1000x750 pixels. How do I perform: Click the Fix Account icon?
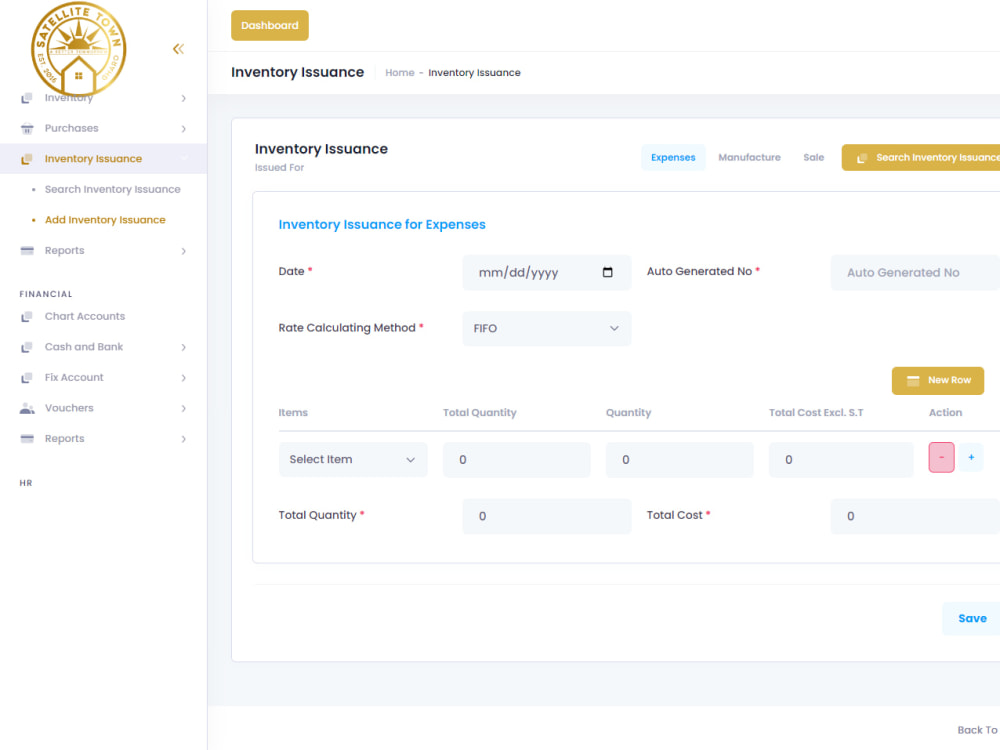[x=27, y=378]
